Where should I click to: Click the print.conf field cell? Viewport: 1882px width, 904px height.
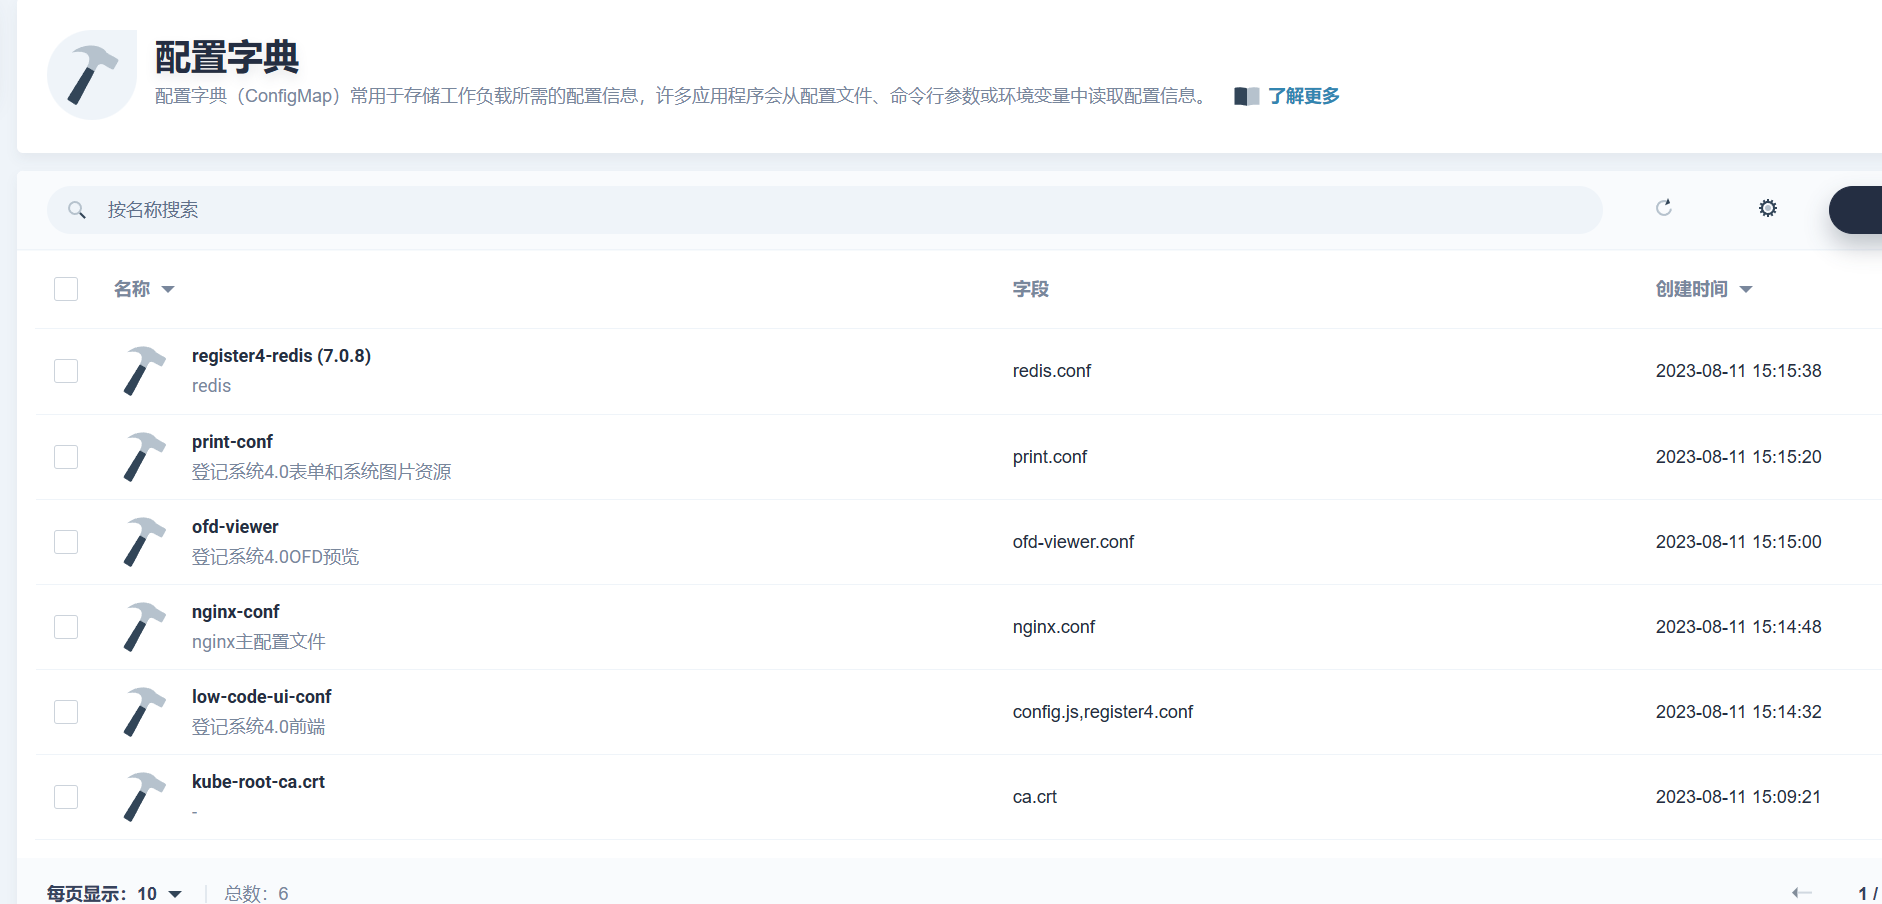(x=1050, y=457)
